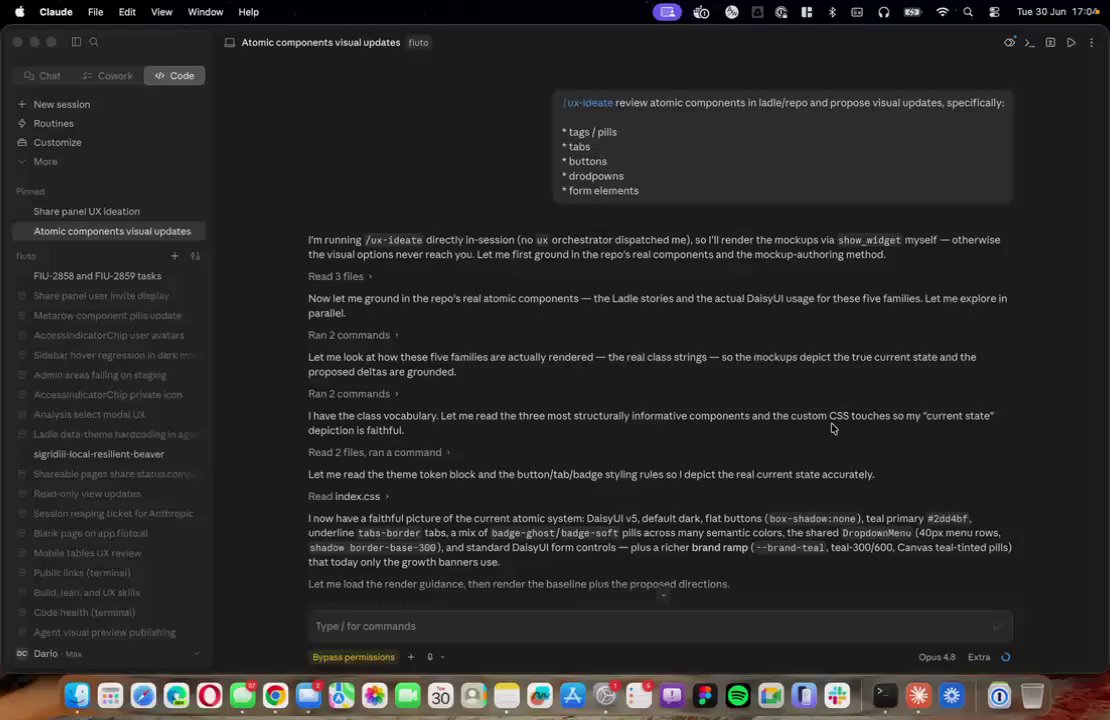Screen dimensions: 1110x720
Task: Jump to bottom with the down-arrow button
Action: pyautogui.click(x=663, y=595)
